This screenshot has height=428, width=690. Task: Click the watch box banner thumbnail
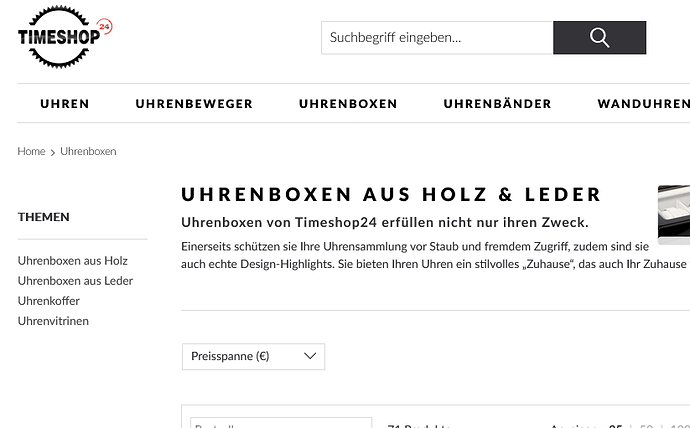674,215
